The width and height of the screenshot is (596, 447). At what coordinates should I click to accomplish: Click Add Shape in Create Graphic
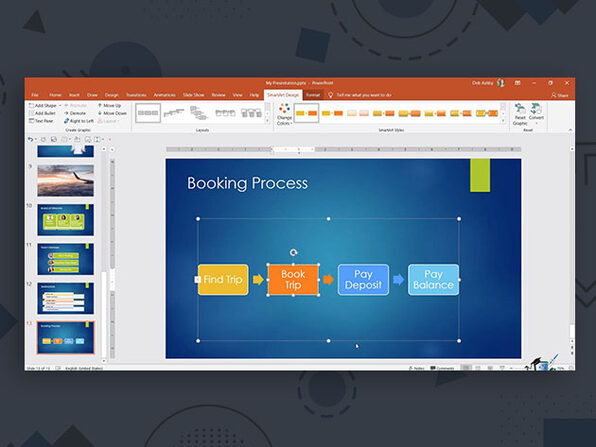pos(45,105)
